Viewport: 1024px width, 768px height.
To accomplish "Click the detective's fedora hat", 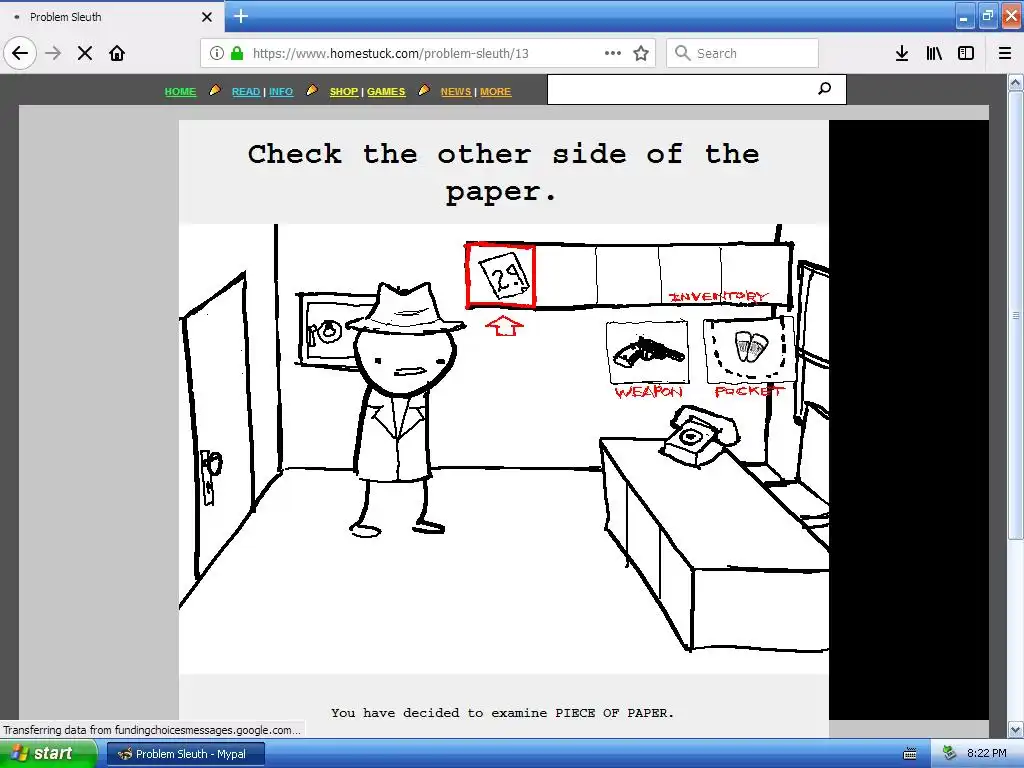I will coord(405,309).
